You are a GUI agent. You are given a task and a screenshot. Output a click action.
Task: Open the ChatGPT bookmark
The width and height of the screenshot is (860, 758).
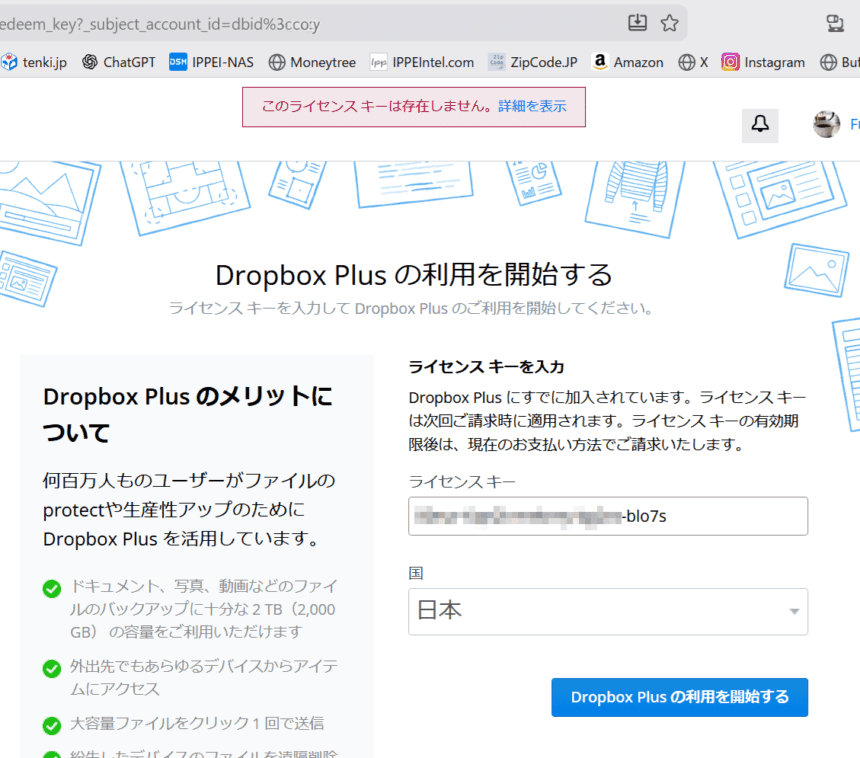[x=118, y=62]
